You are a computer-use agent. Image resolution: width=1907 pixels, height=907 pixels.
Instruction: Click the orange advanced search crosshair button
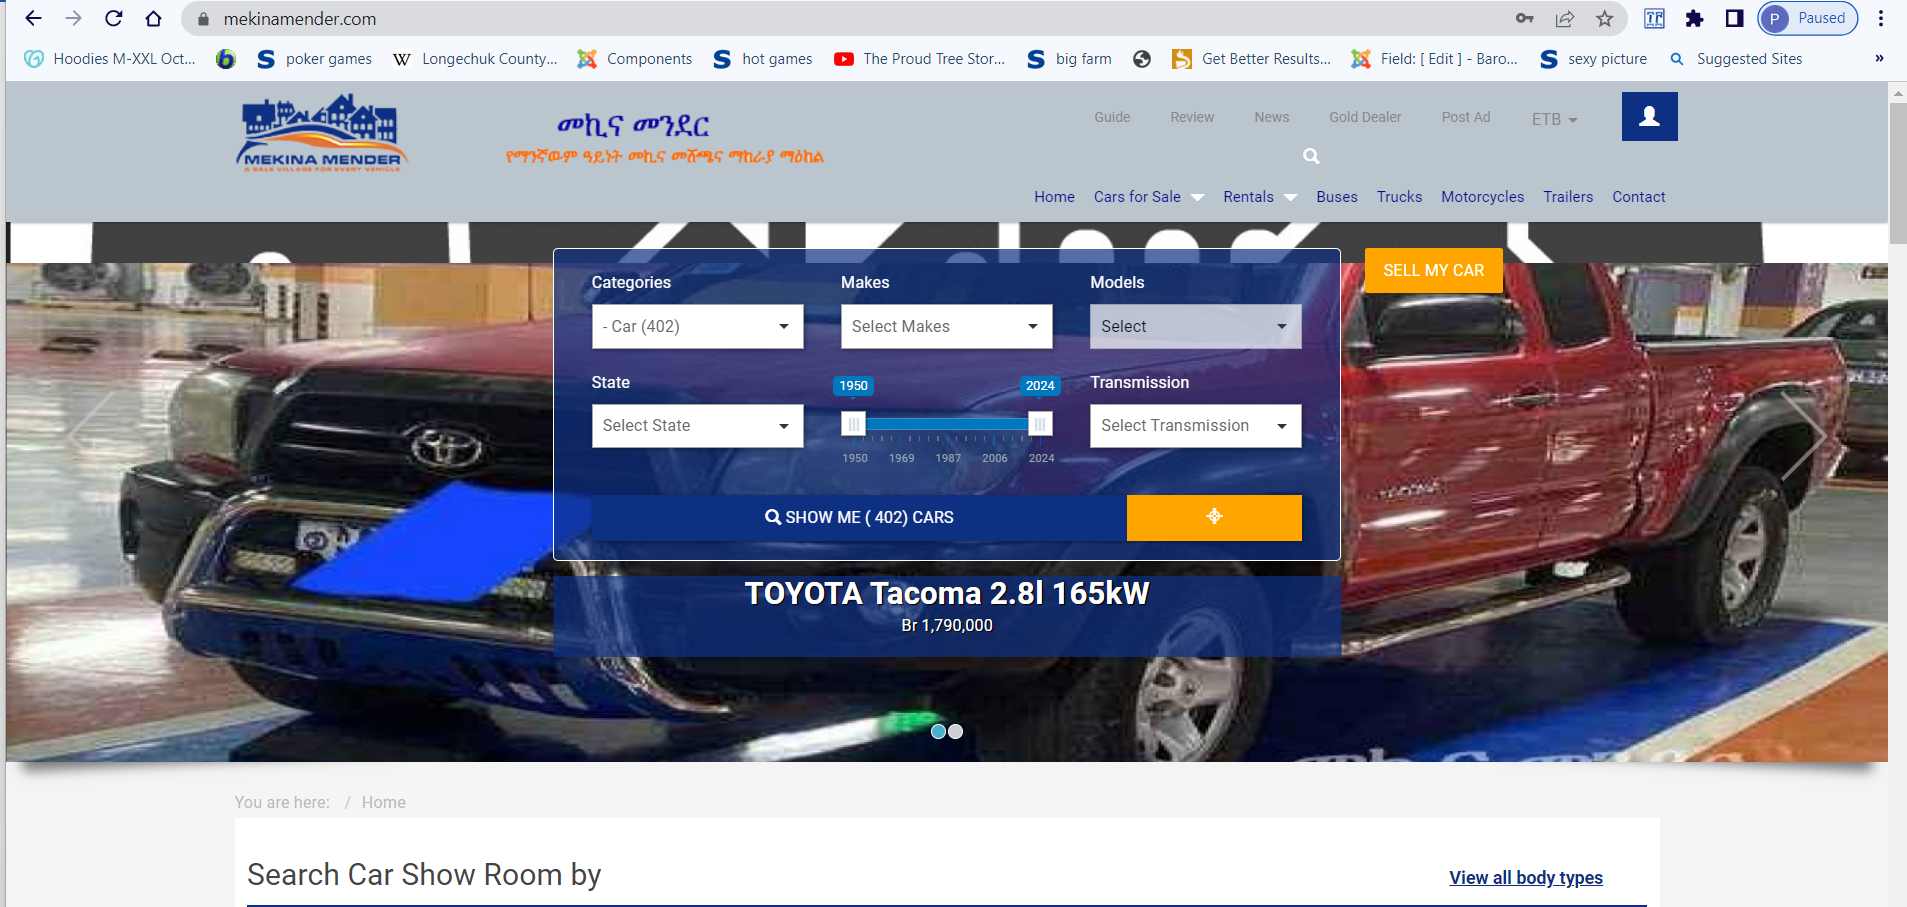[1213, 517]
